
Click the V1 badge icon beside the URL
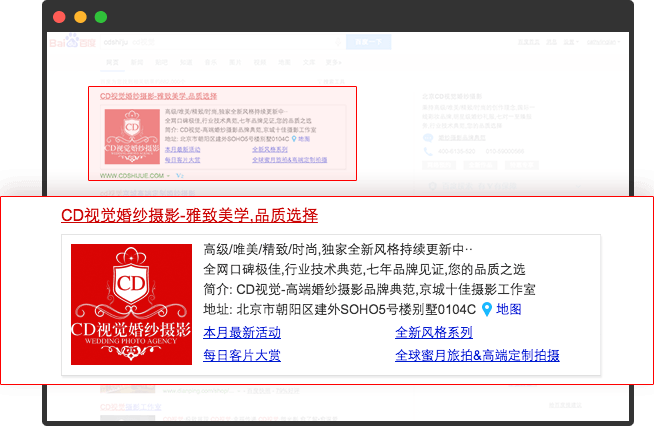click(x=179, y=174)
